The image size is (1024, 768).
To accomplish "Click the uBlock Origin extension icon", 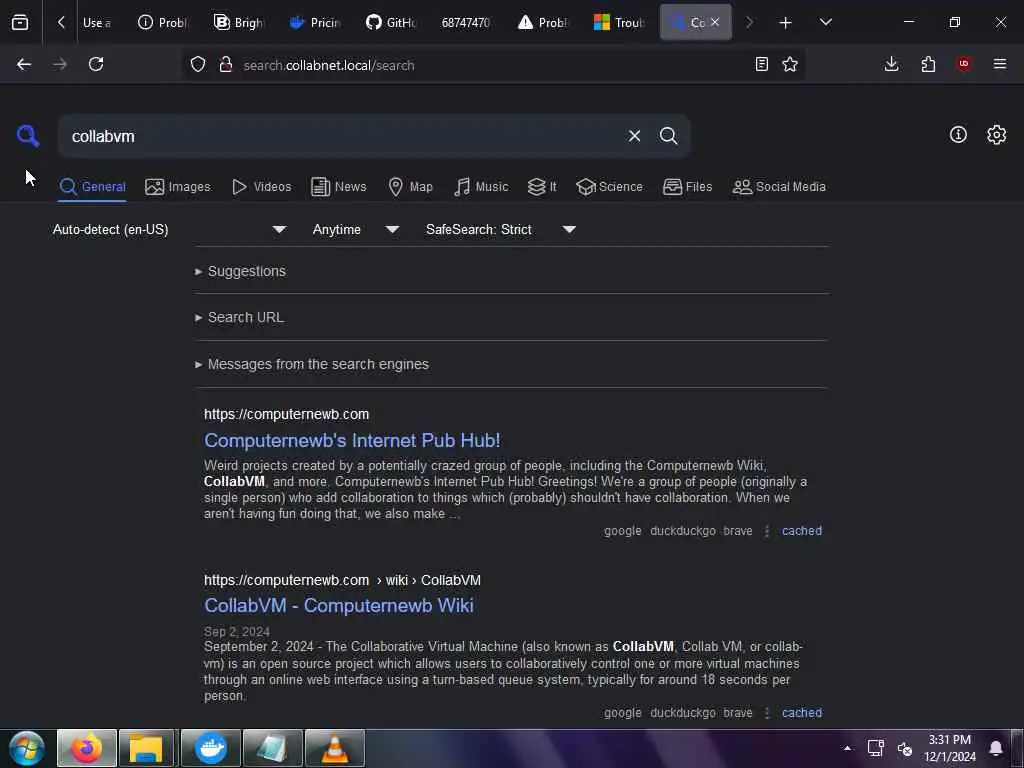I will 963,64.
